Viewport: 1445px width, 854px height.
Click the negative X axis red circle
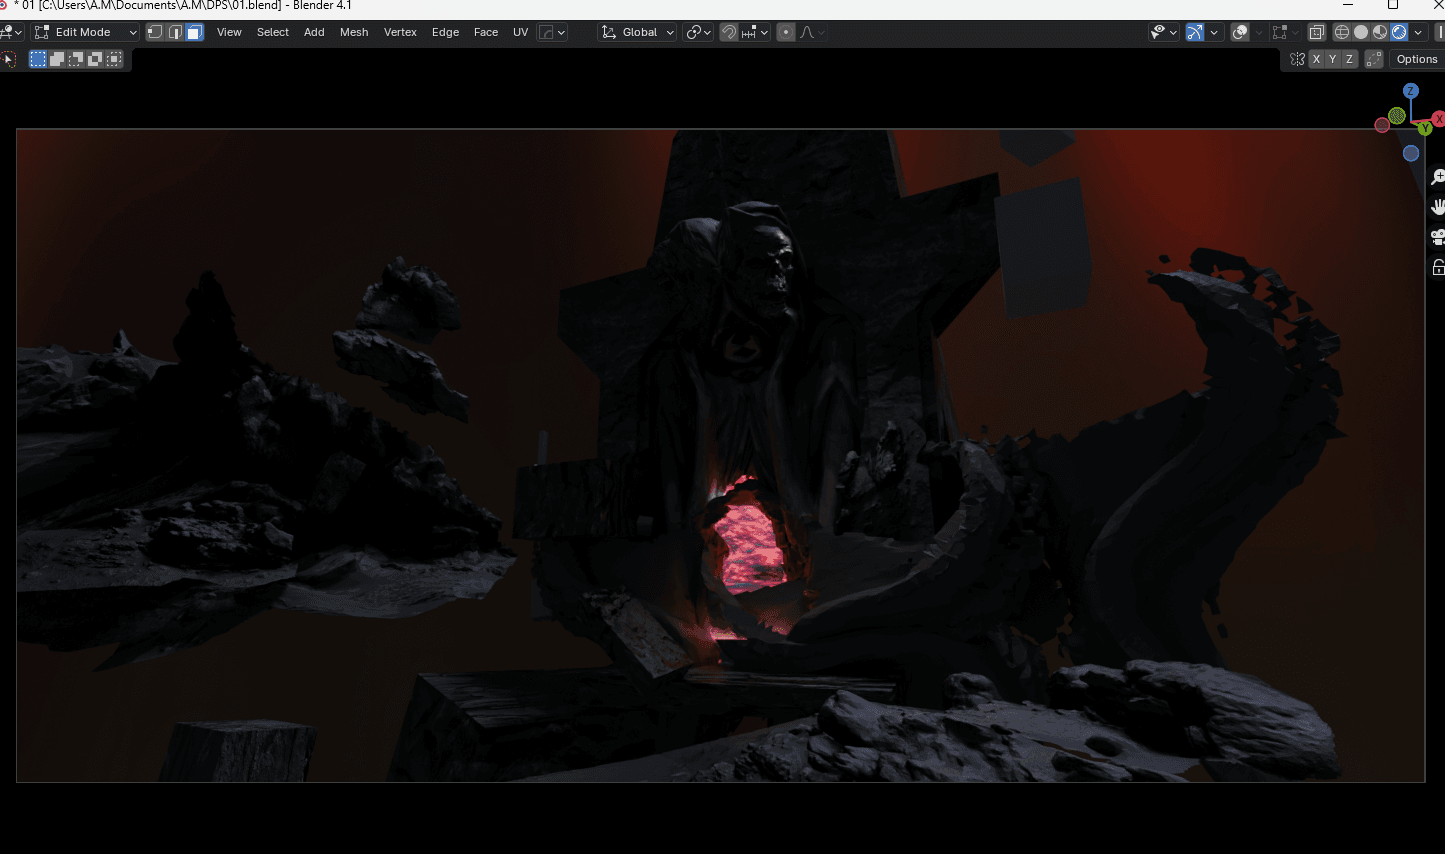1382,125
